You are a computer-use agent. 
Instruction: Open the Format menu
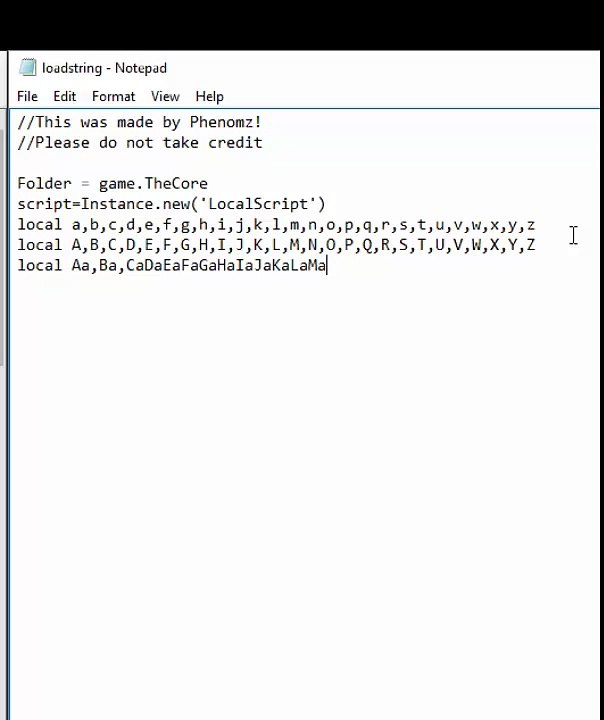[113, 96]
